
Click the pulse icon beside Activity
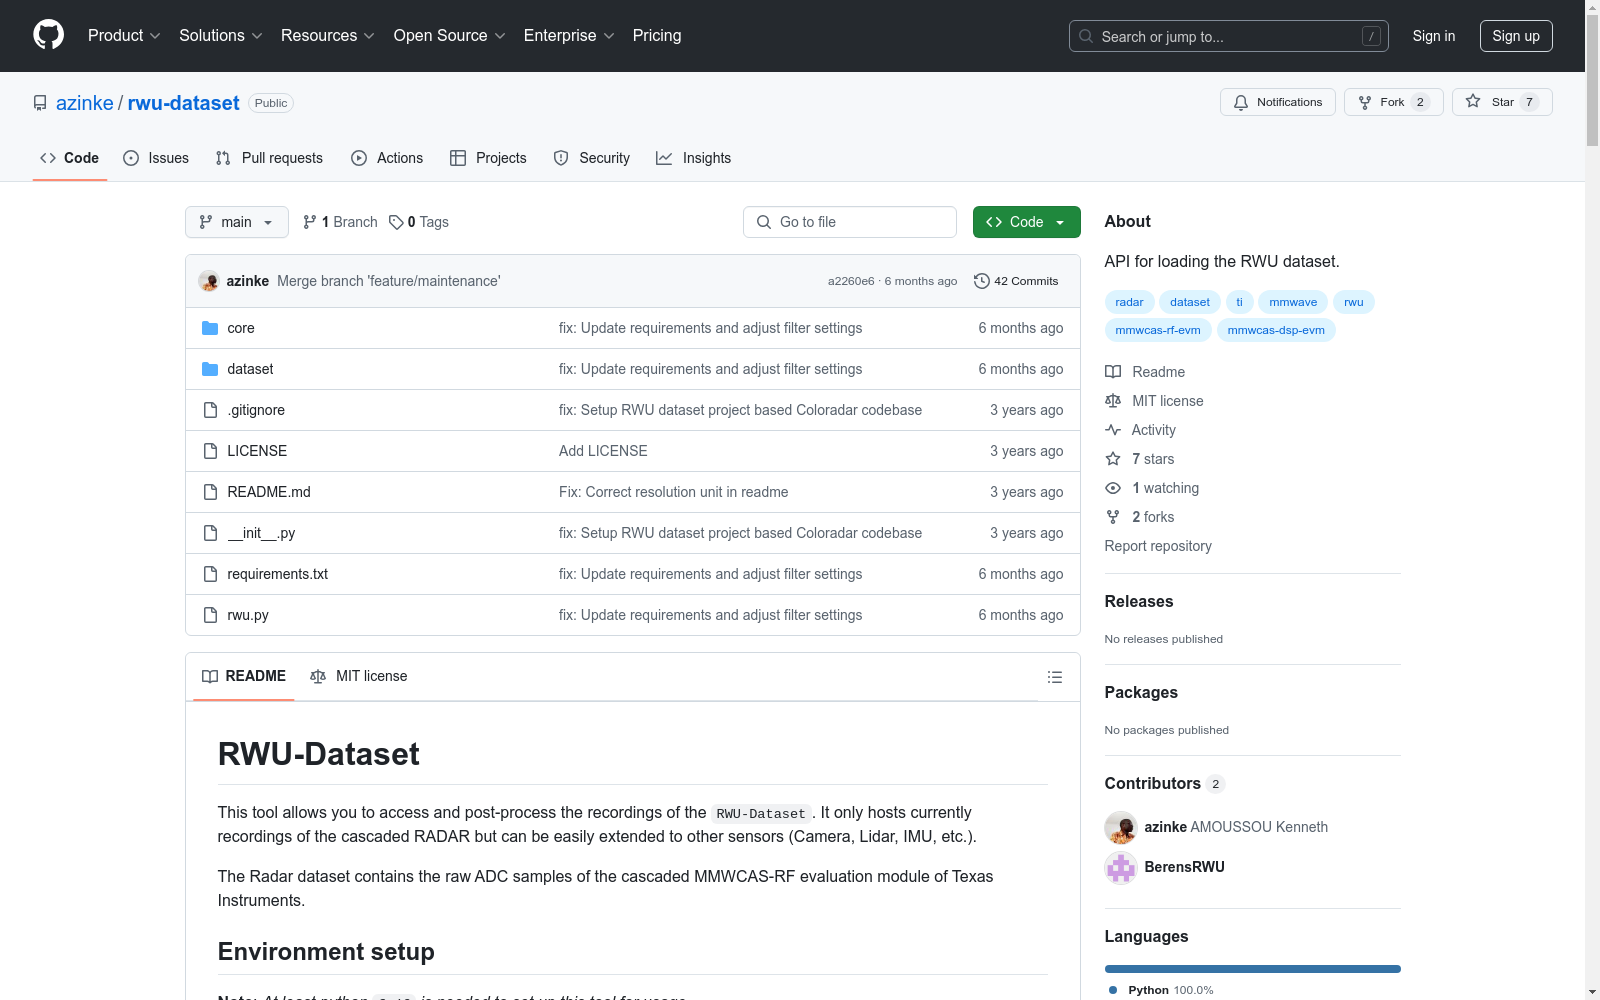coord(1113,430)
